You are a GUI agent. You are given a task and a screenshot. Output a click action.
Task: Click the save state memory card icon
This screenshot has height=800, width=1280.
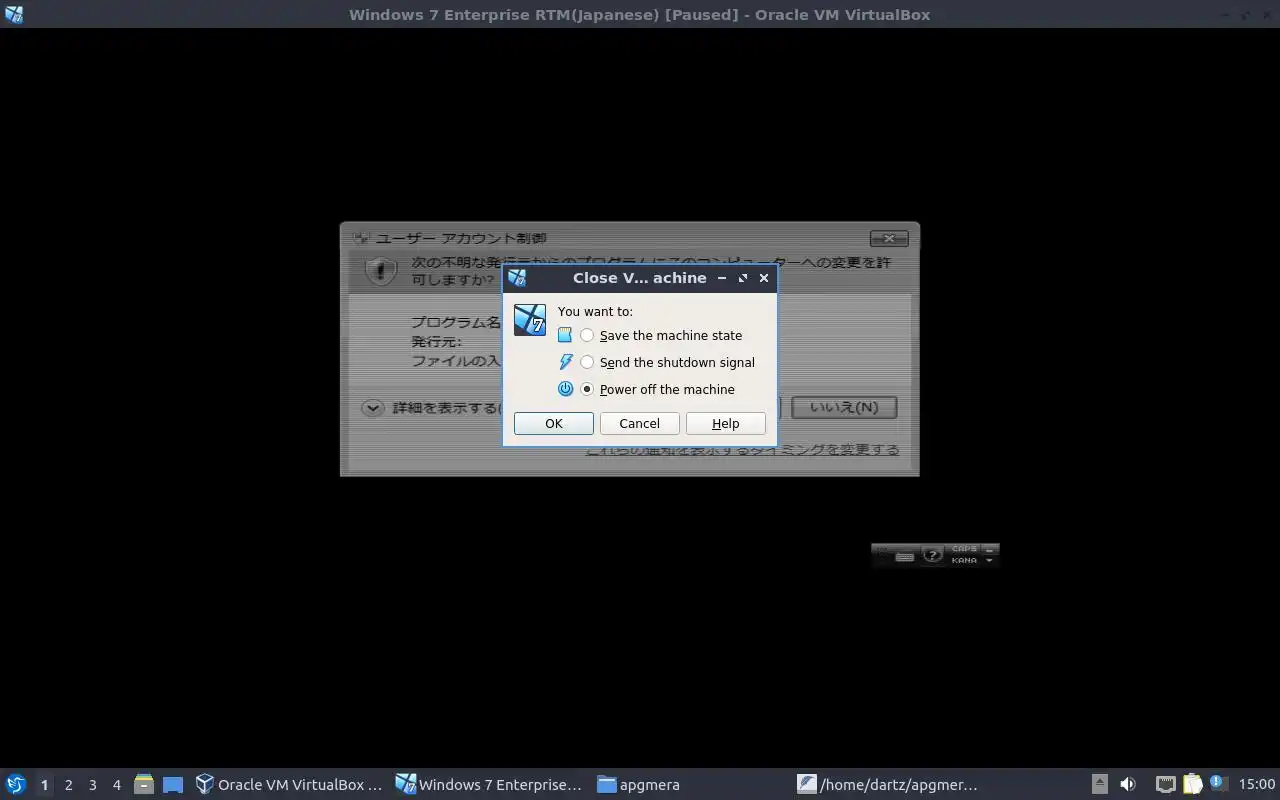[565, 335]
